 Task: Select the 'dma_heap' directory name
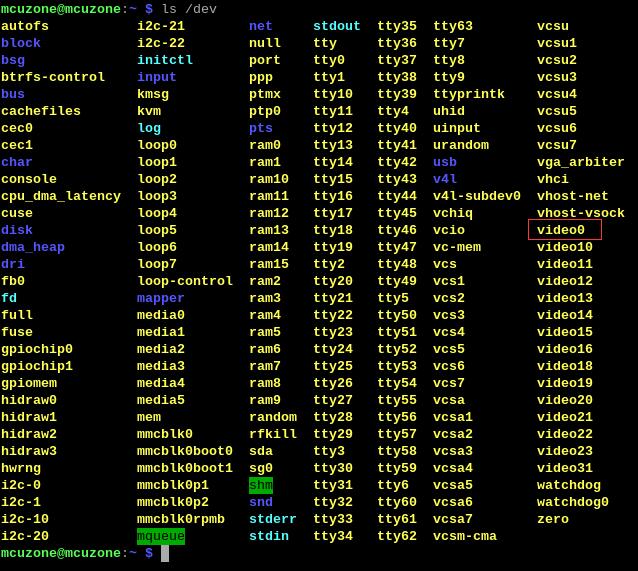[33, 247]
